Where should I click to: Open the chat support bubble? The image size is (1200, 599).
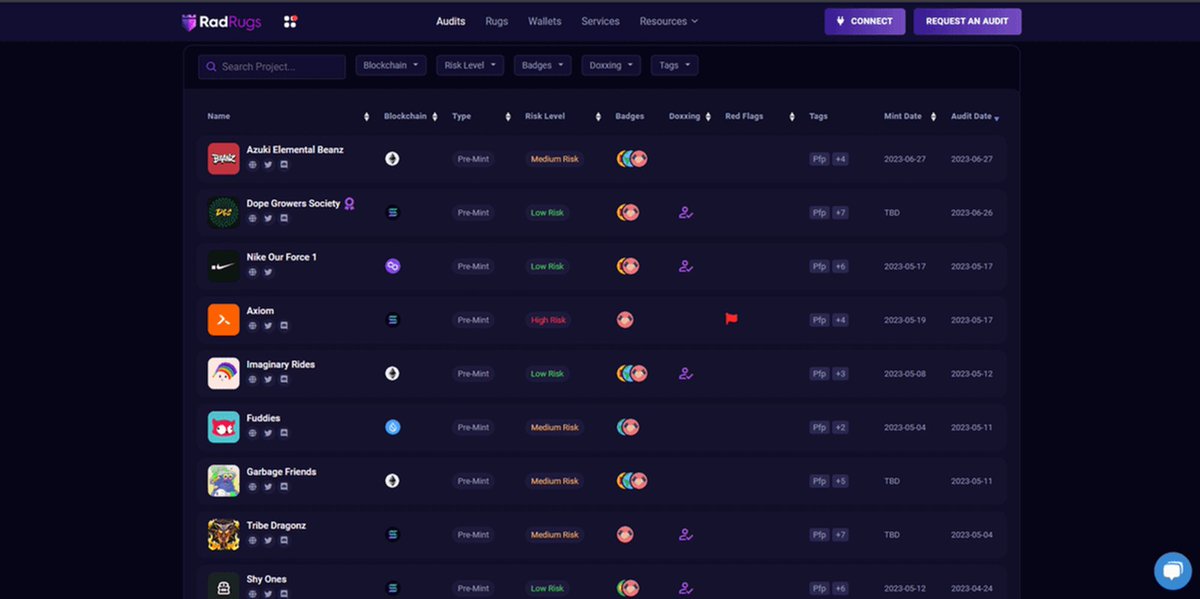[x=1172, y=570]
